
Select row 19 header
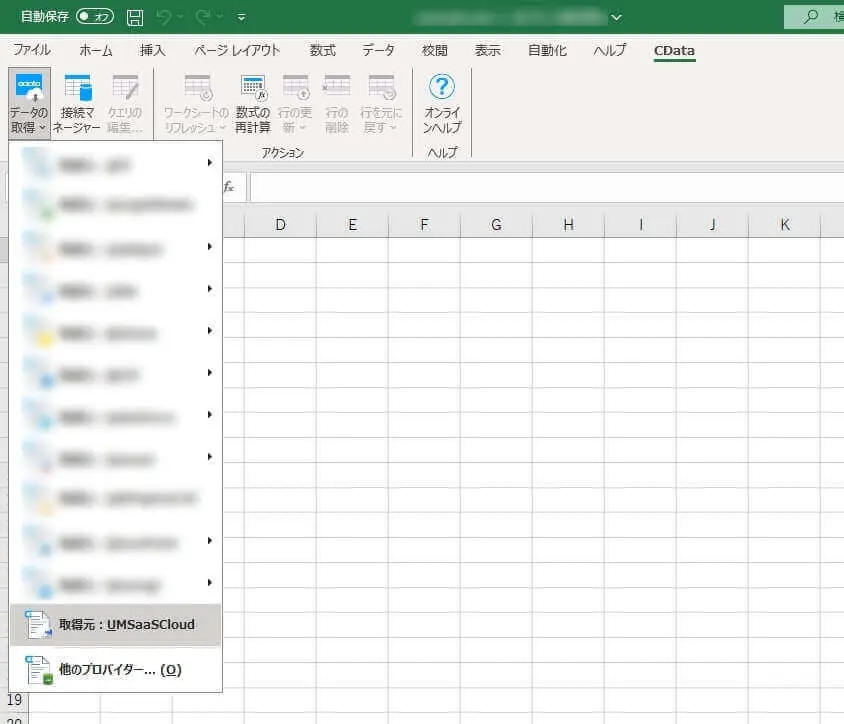click(x=15, y=700)
